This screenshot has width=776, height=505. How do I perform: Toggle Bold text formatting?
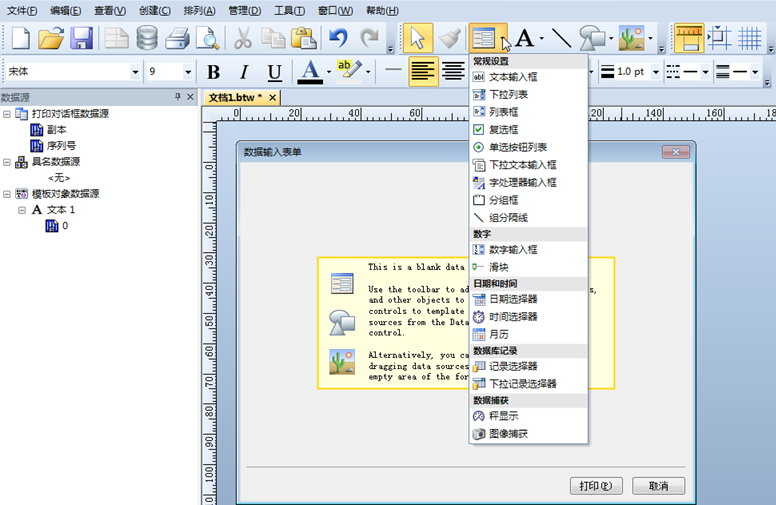213,72
